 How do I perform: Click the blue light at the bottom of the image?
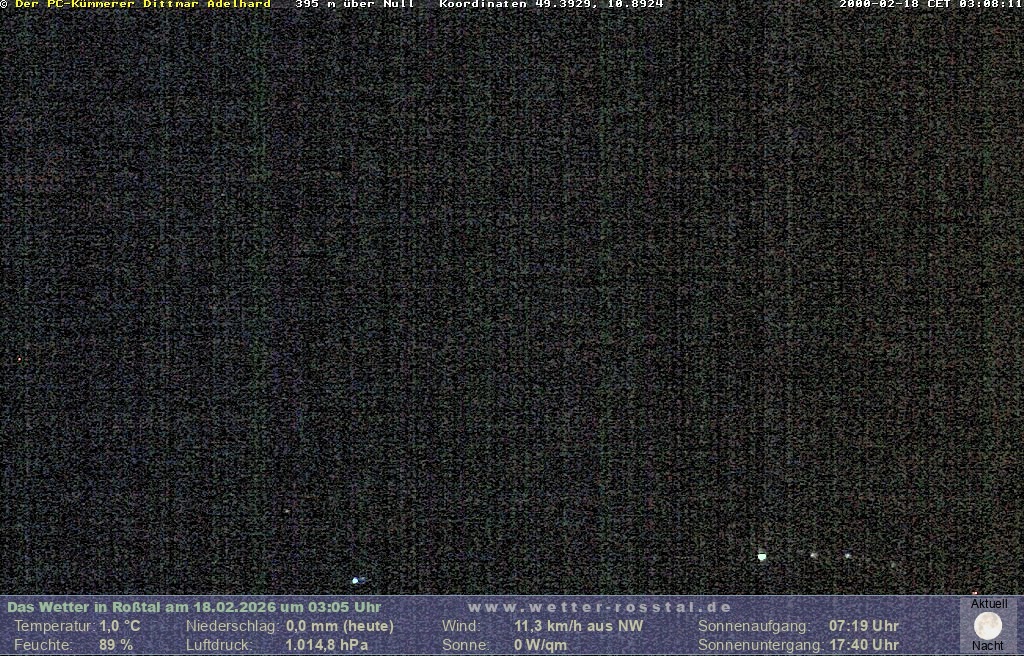355,580
